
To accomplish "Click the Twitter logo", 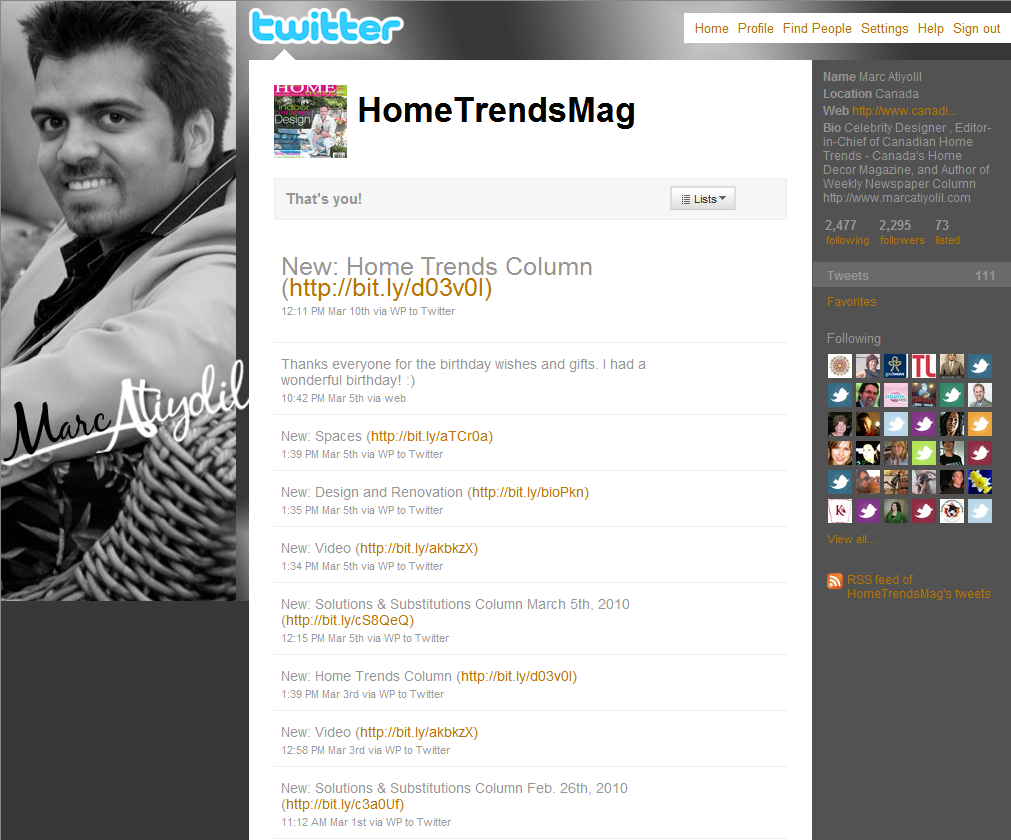I will 326,26.
